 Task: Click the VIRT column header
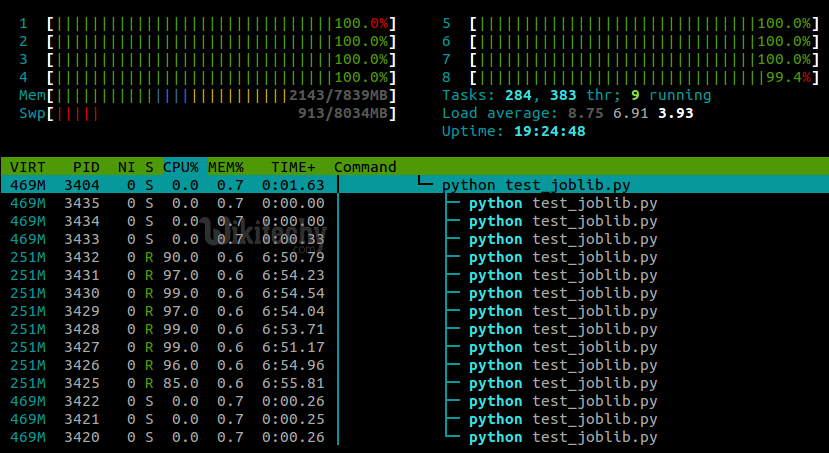point(27,167)
